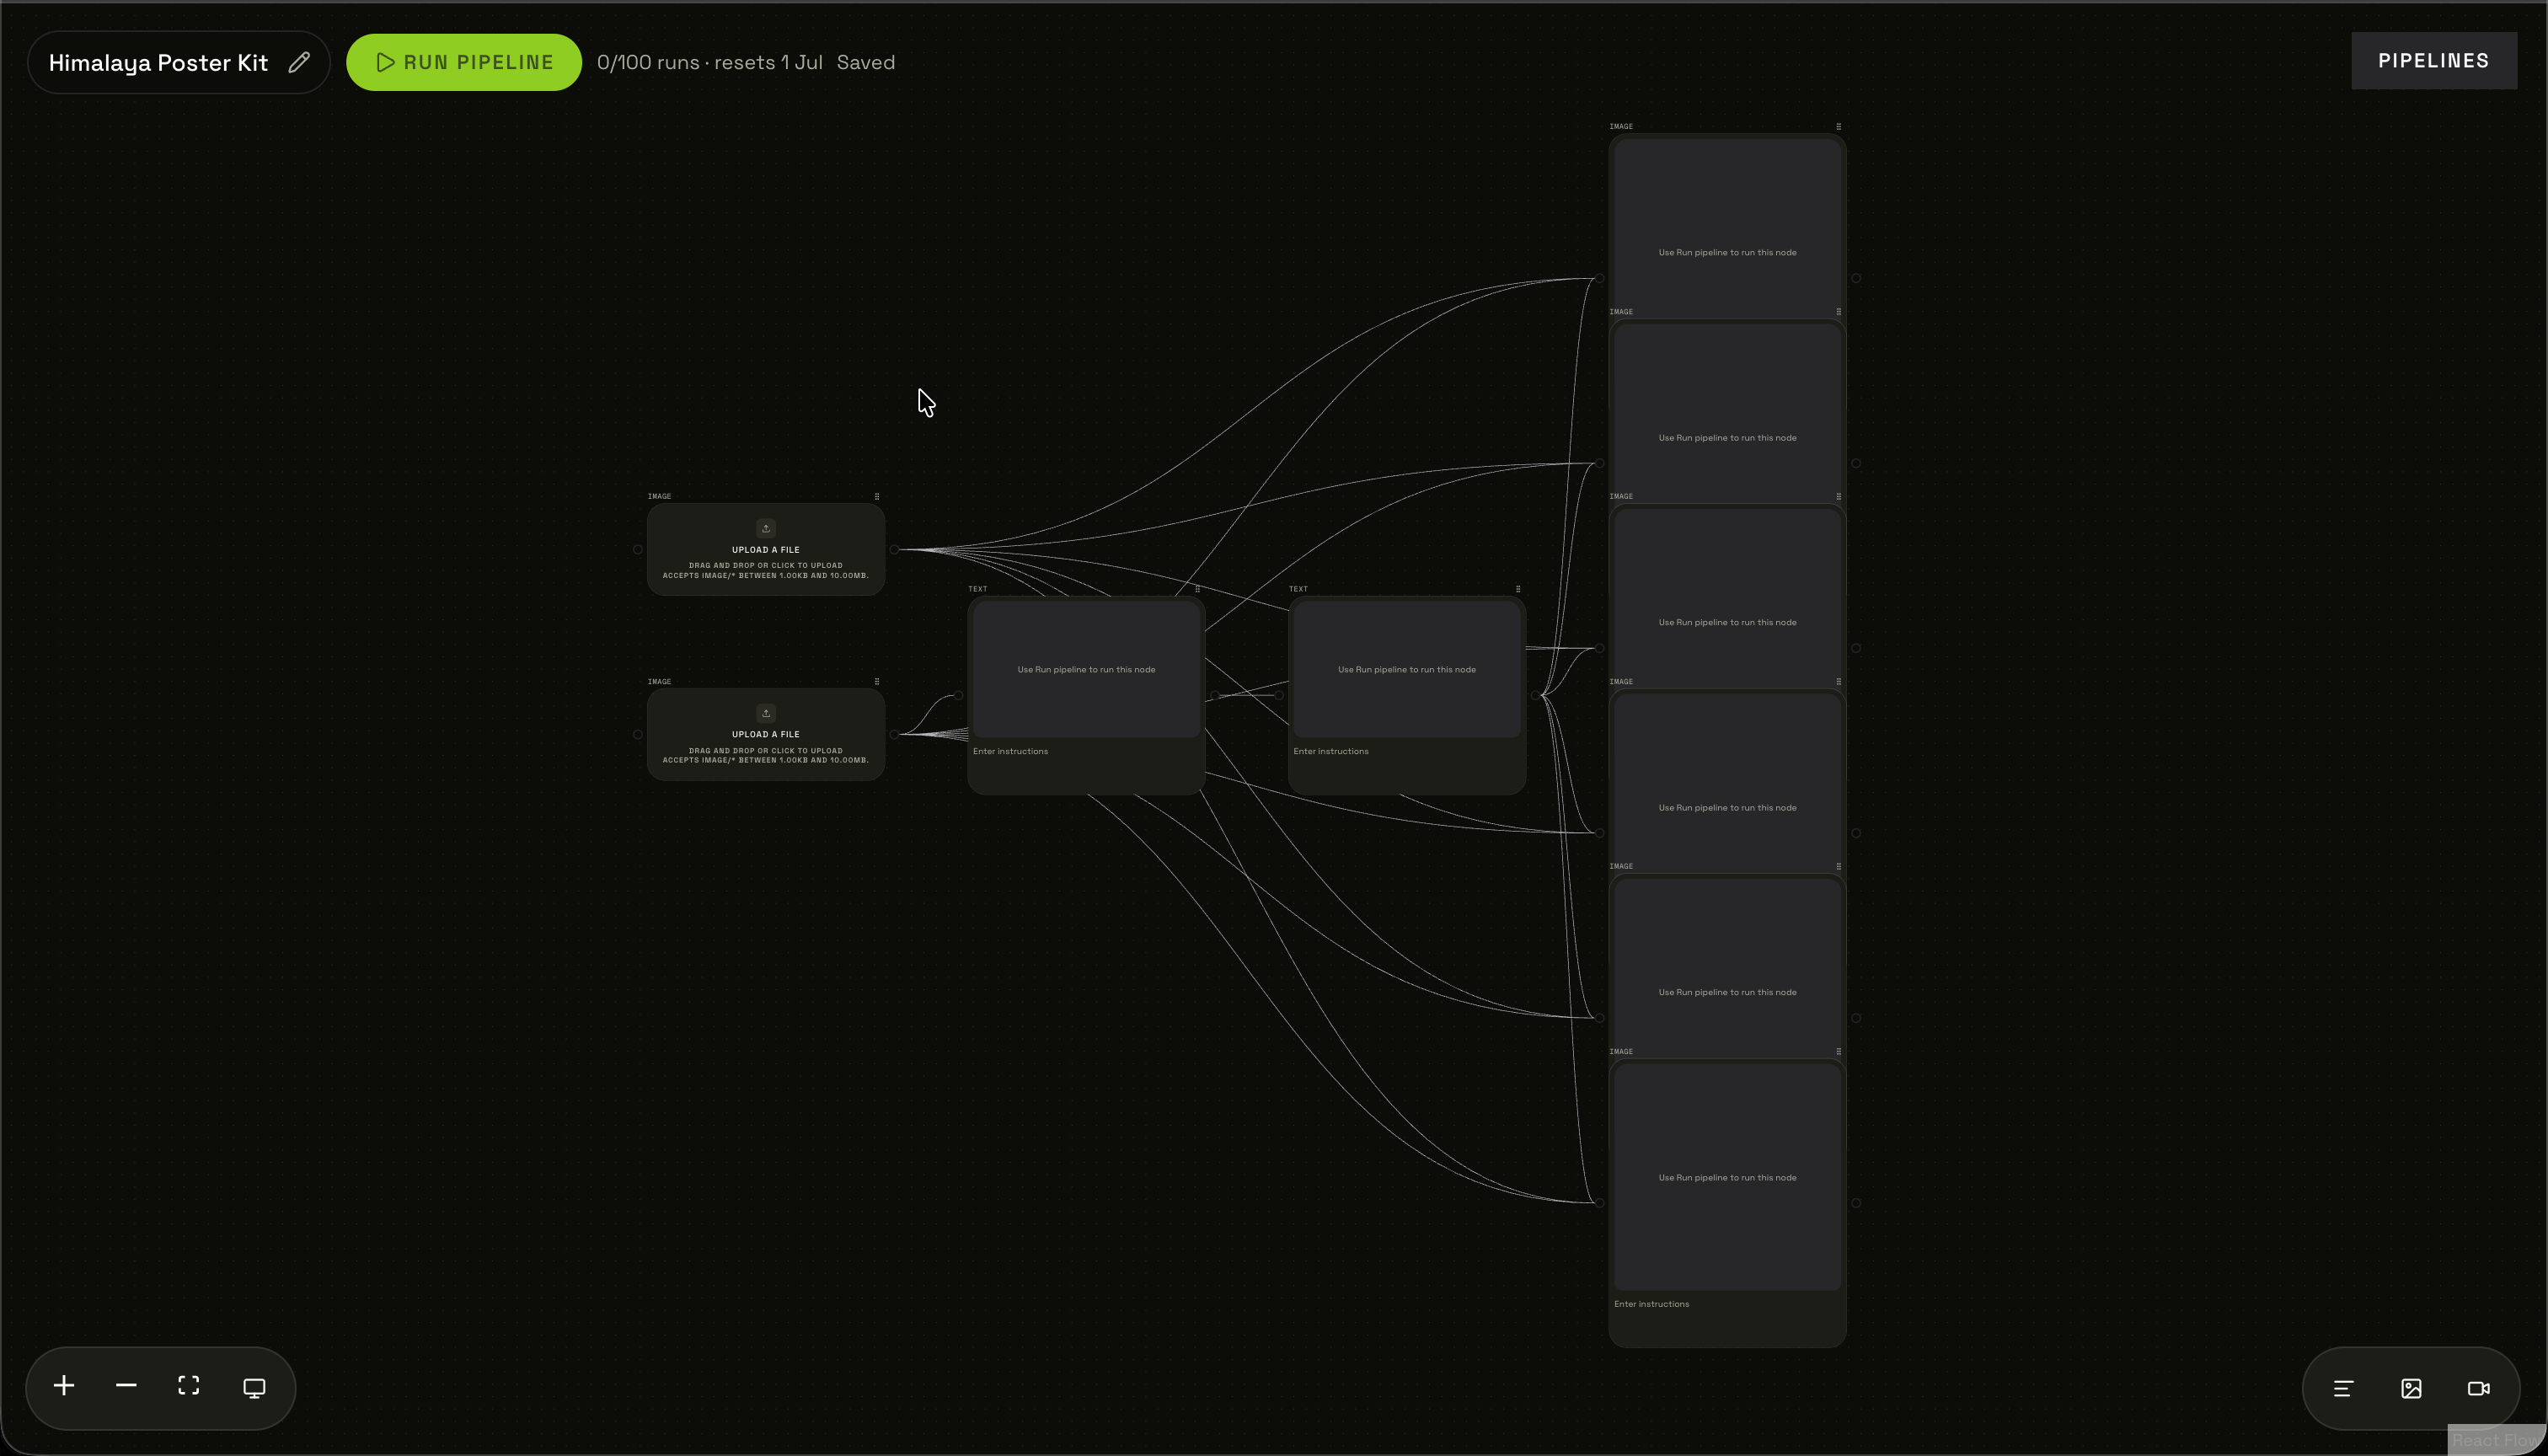The height and width of the screenshot is (1456, 2548).
Task: Click the 'TEXT' label above the left Text node
Action: (977, 589)
